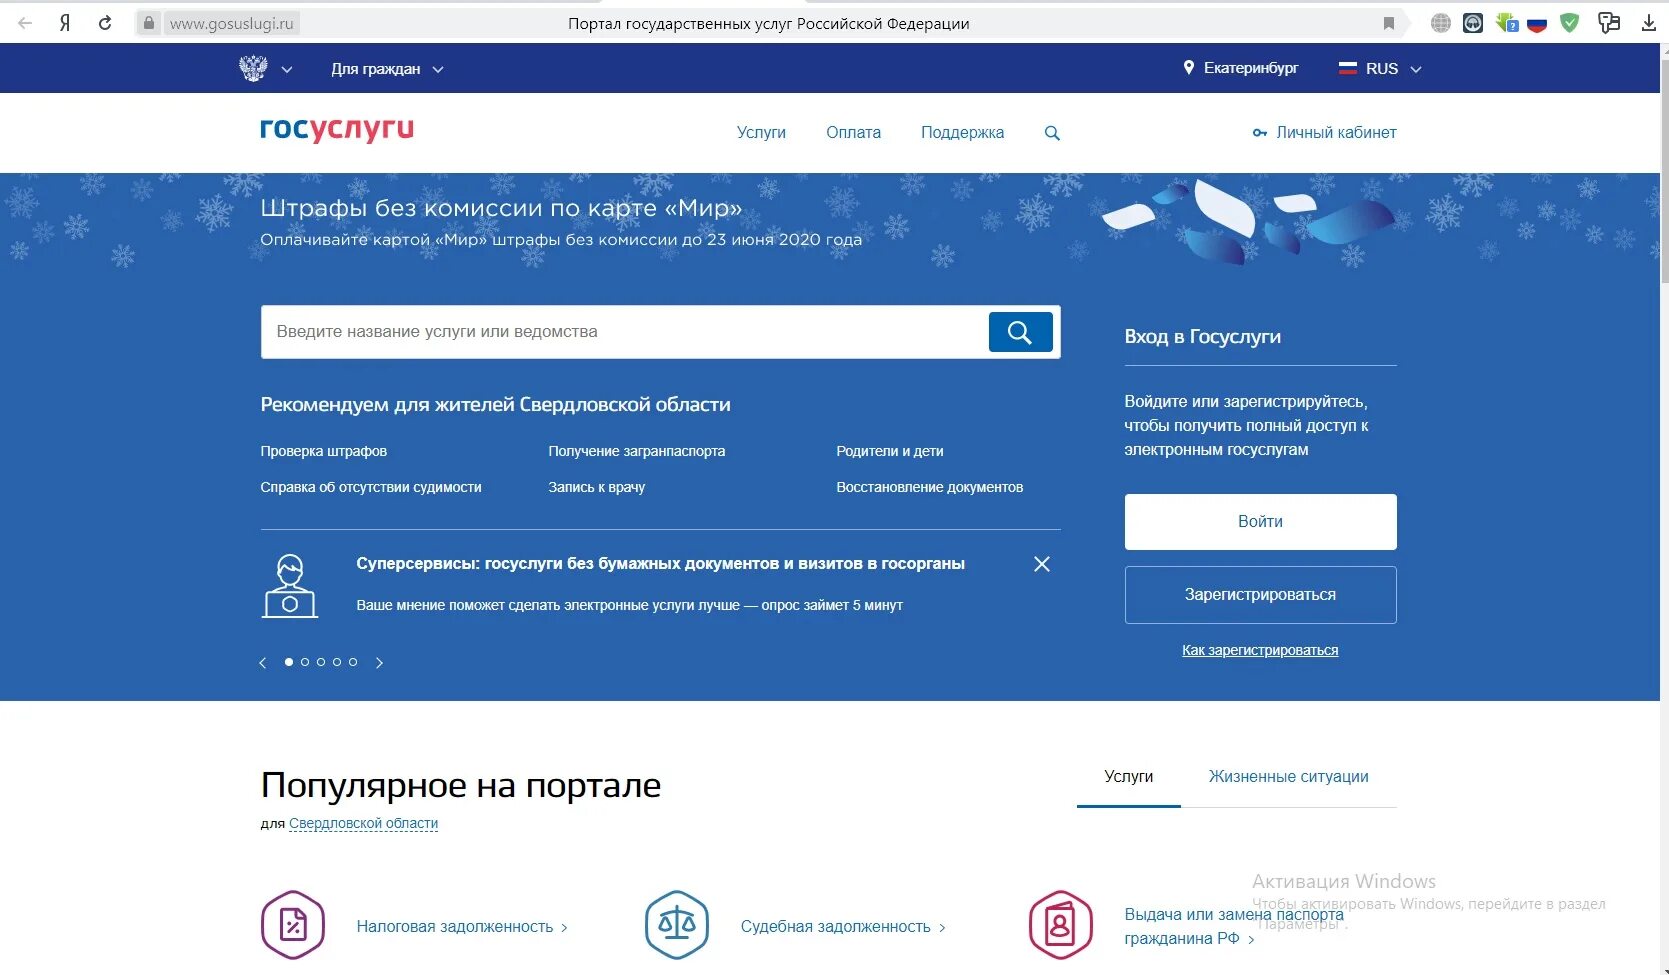Screen dimensions: 1669x975
Task: Switch to the Жизненные ситуации tab
Action: point(1288,777)
